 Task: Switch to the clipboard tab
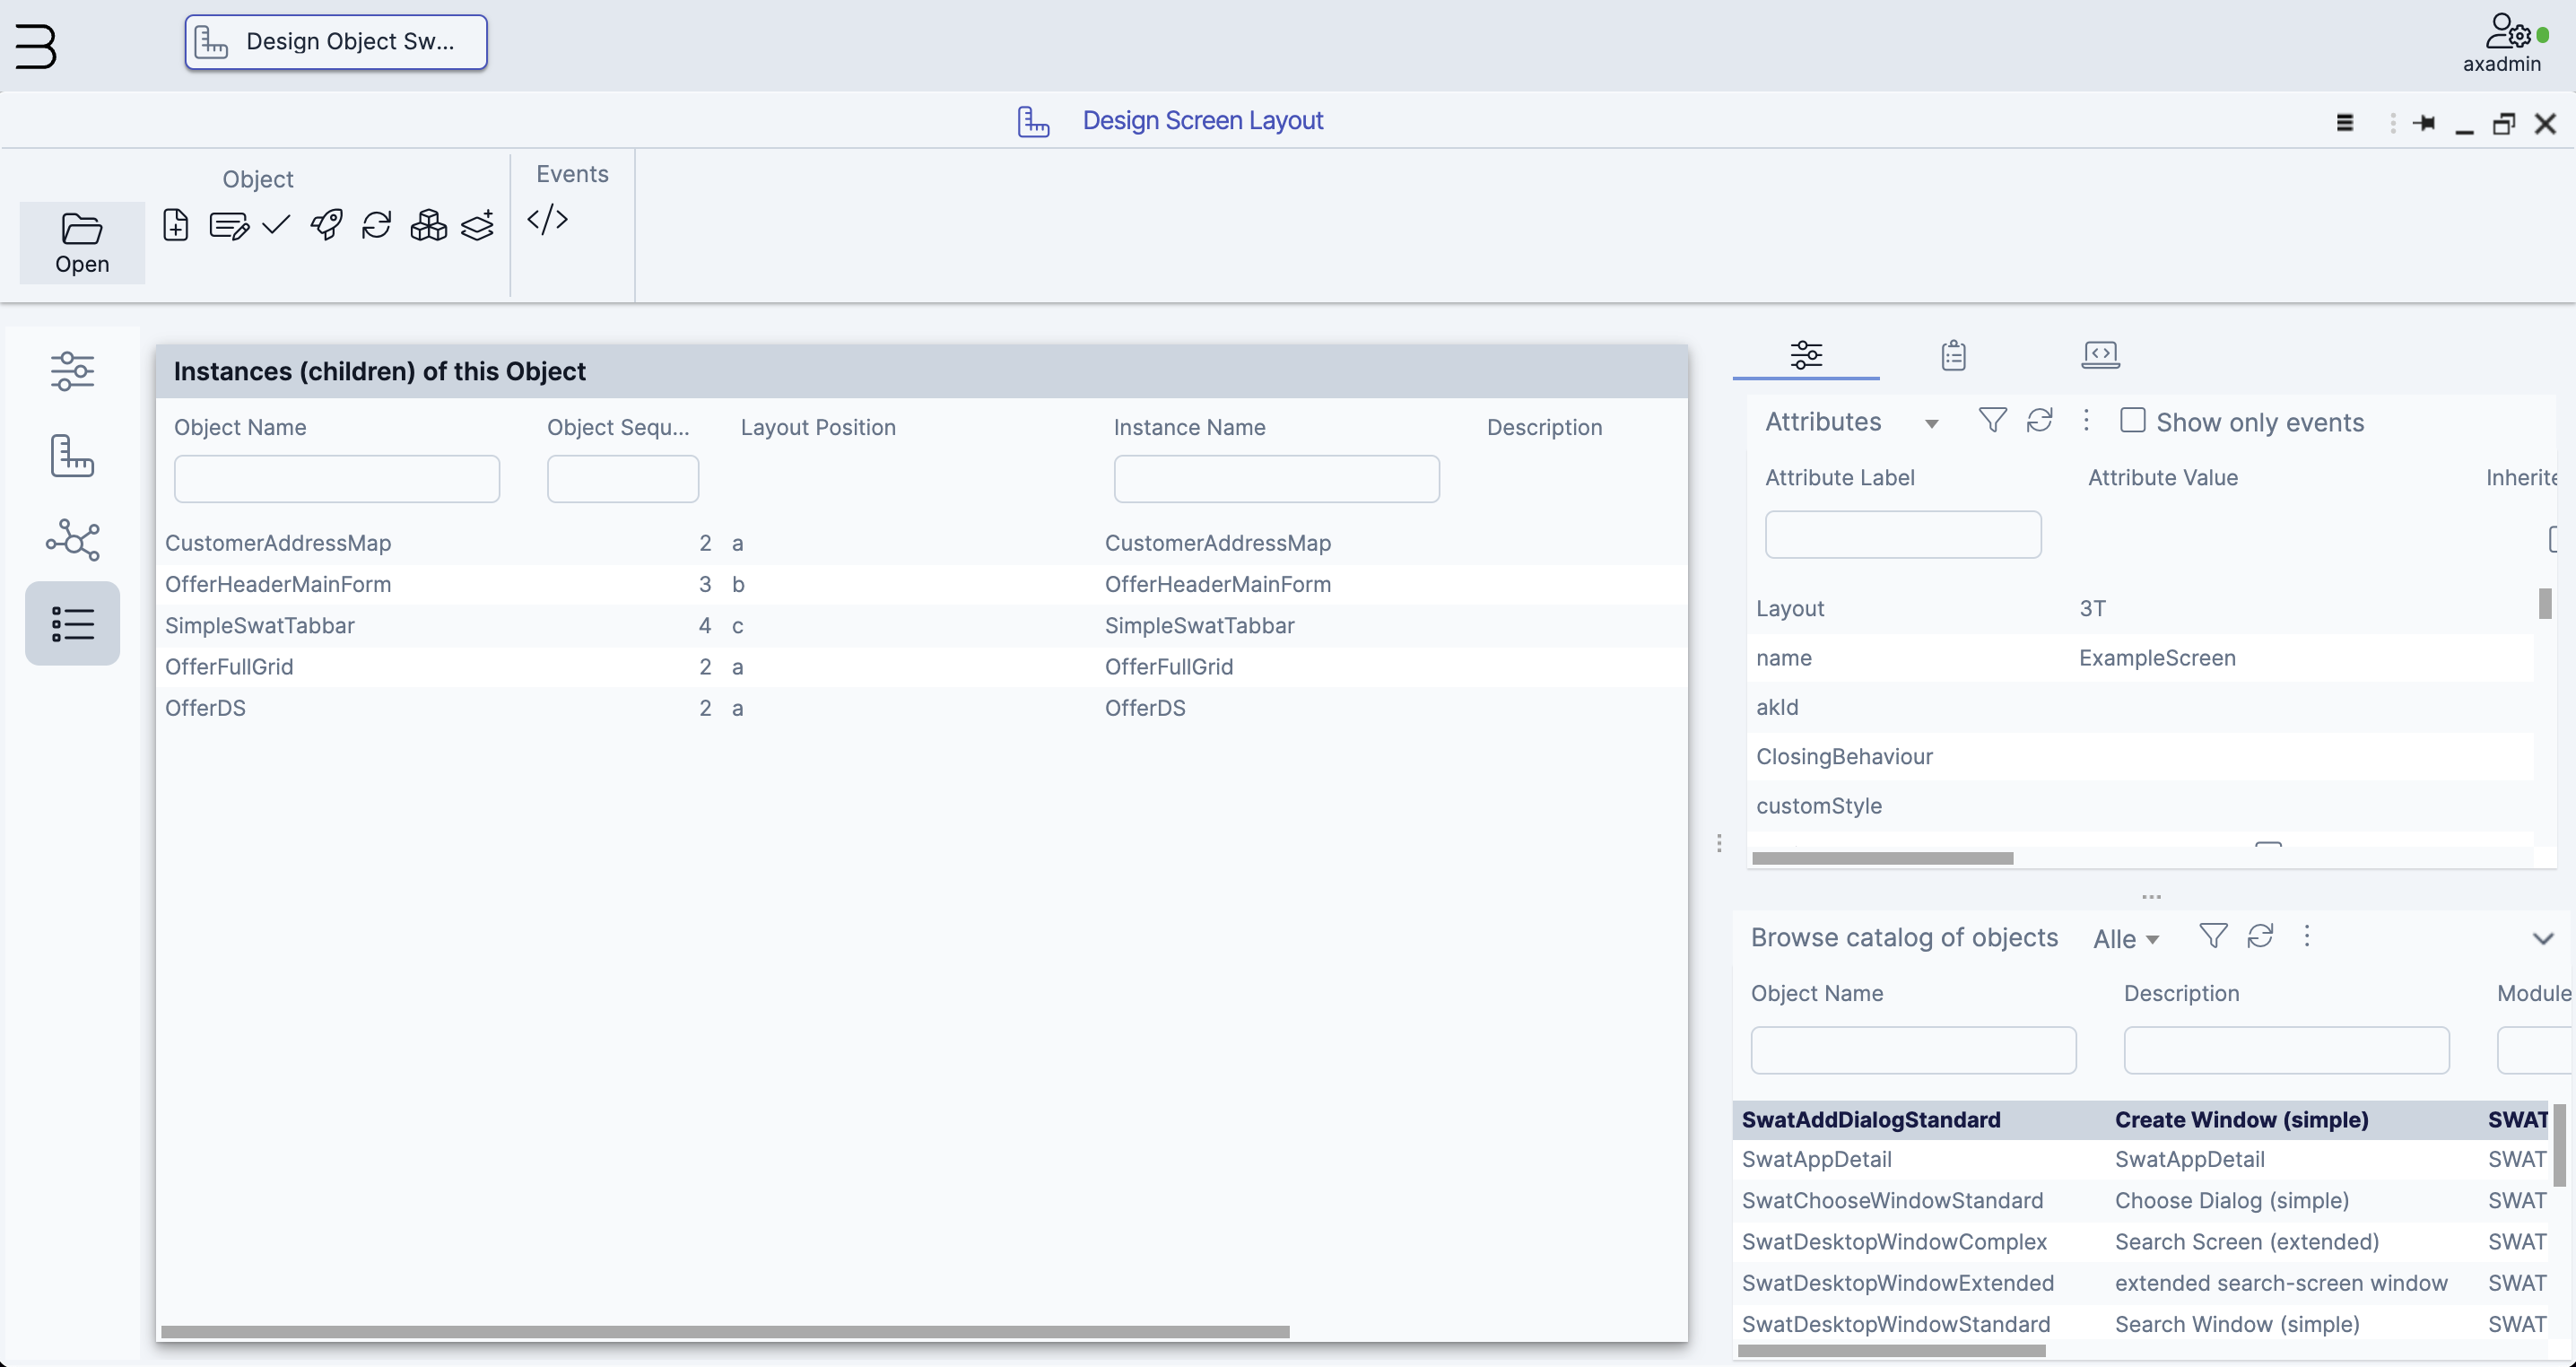tap(1953, 355)
